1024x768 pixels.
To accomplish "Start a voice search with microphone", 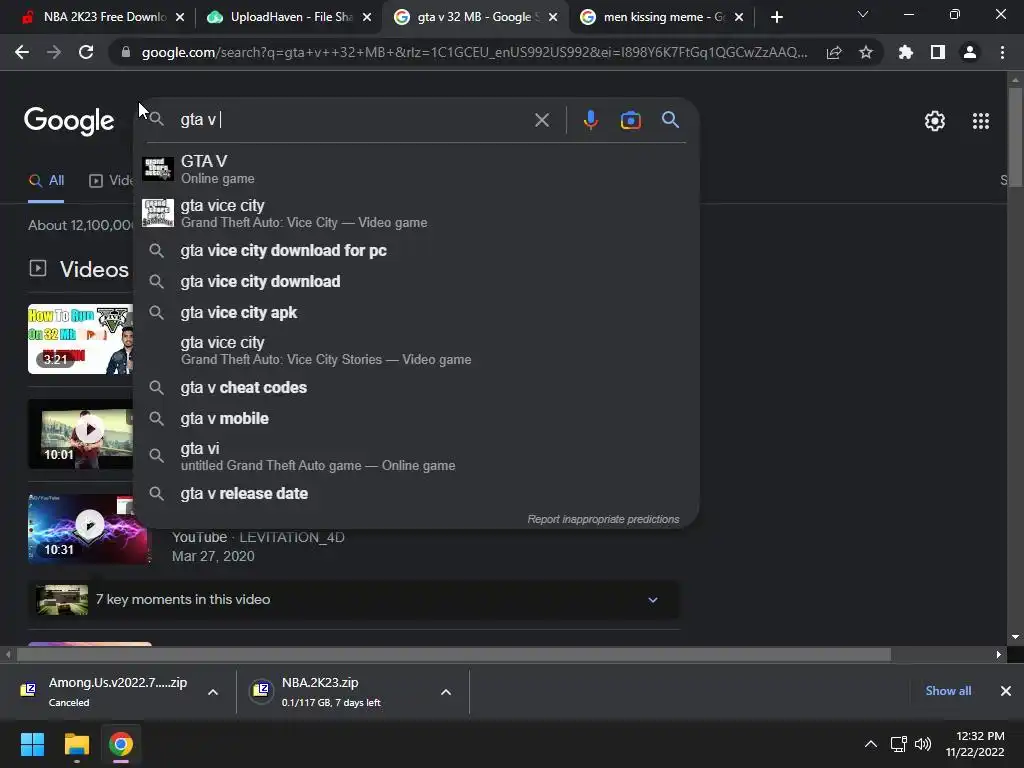I will click(x=590, y=120).
